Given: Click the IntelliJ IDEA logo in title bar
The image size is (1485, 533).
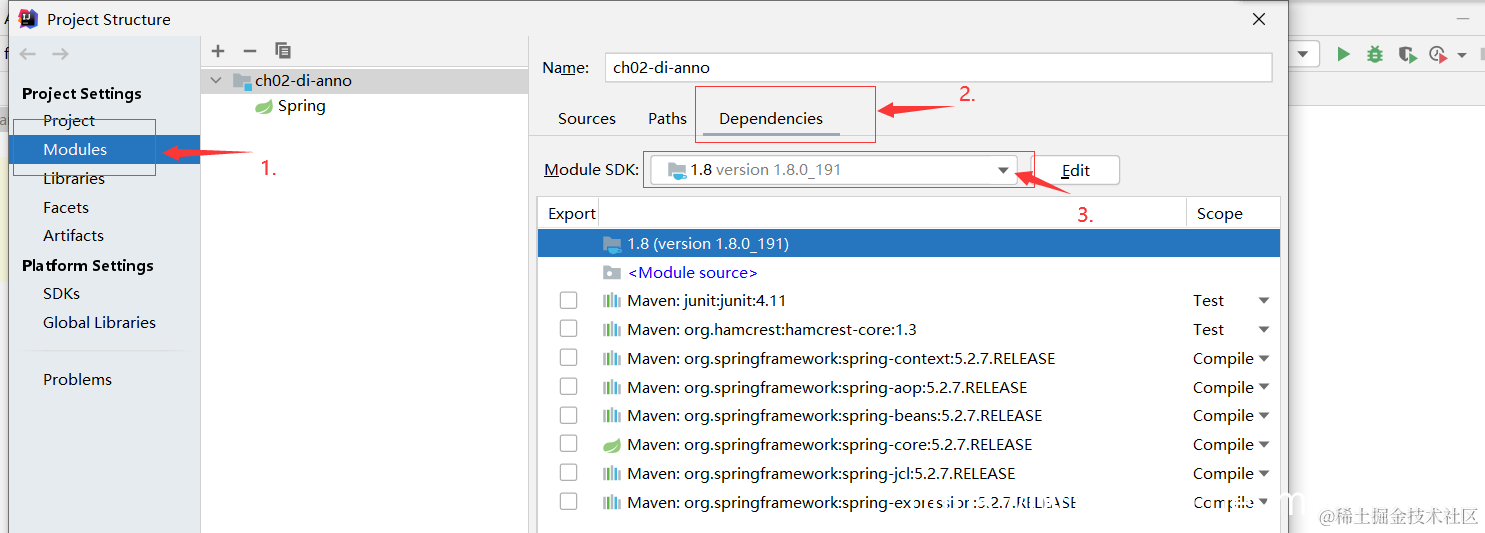Looking at the screenshot, I should coord(28,19).
